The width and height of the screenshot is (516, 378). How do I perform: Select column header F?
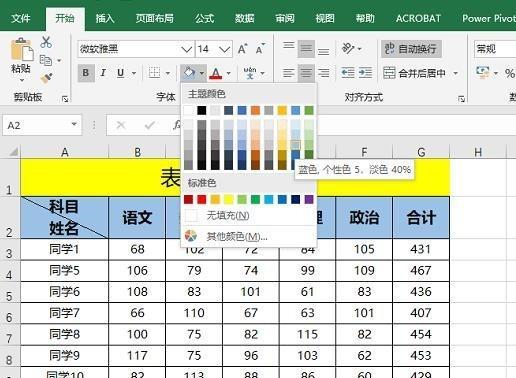364,152
